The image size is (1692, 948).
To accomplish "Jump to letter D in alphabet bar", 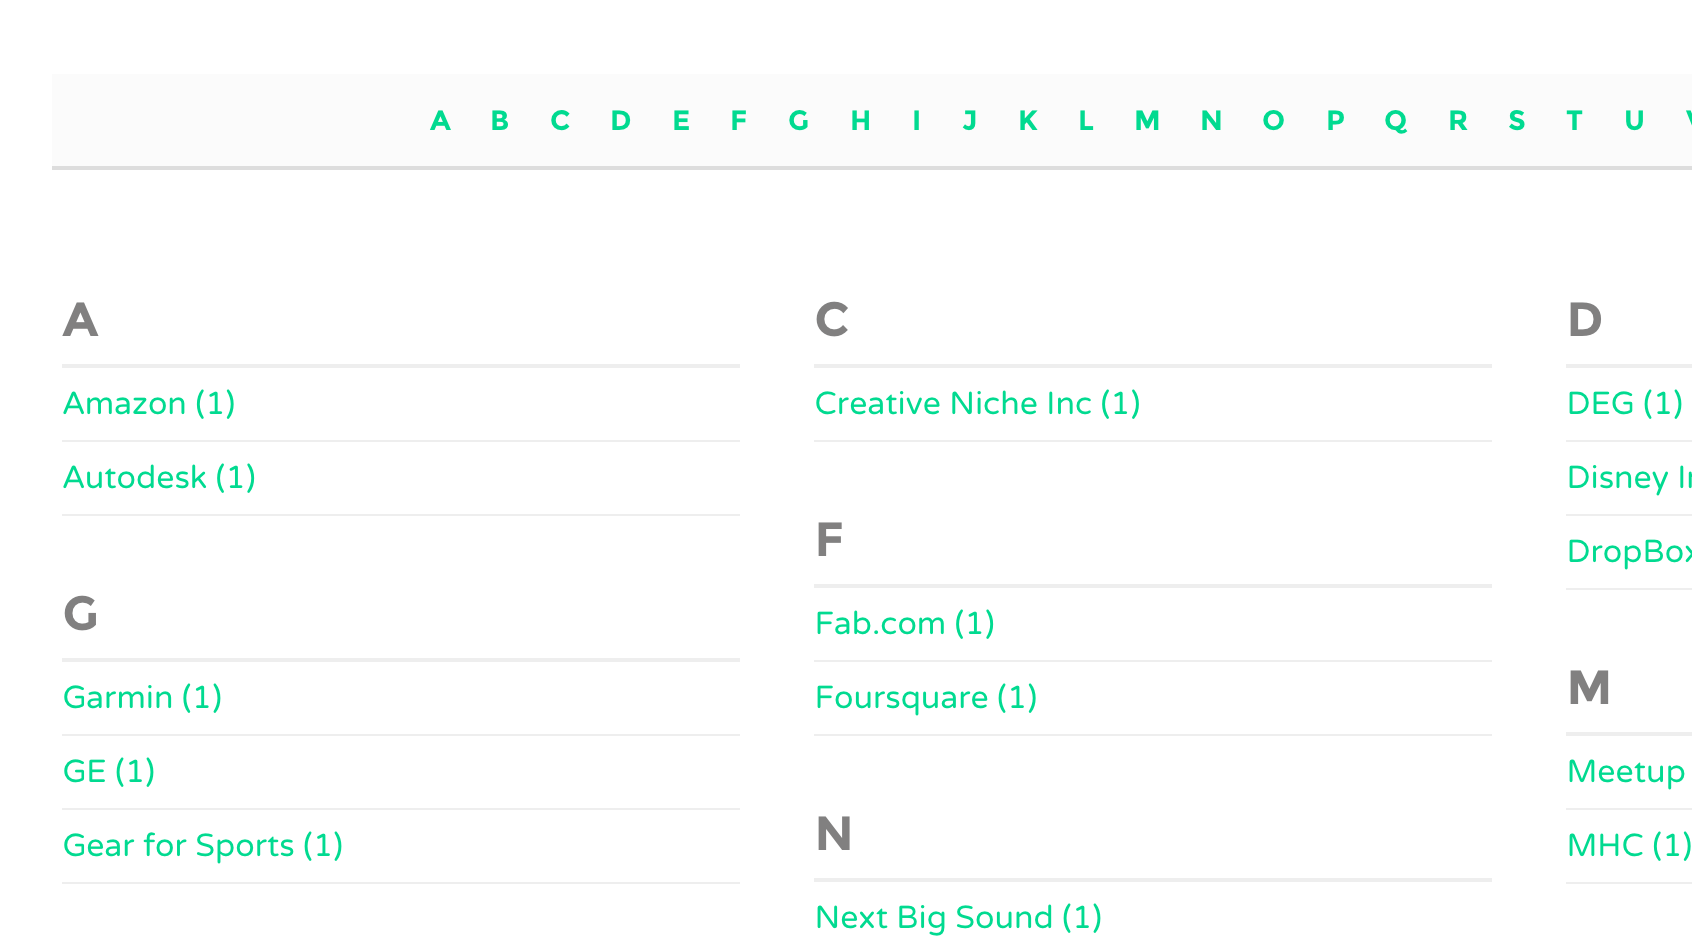I will pos(621,121).
